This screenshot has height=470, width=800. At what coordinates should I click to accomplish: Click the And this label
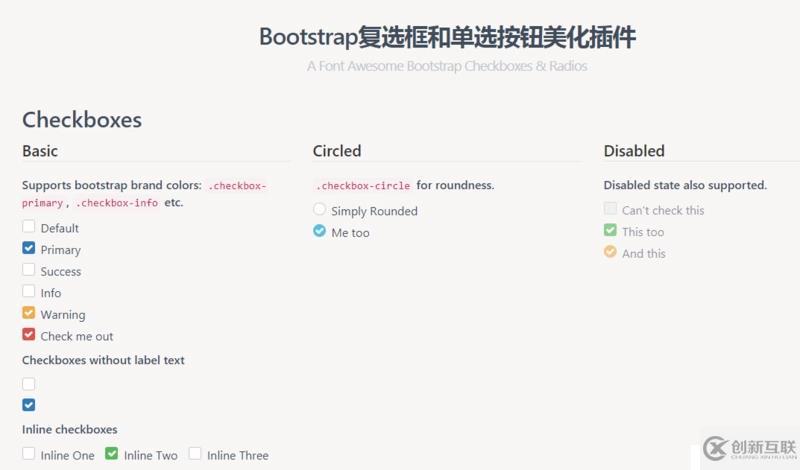click(x=644, y=254)
